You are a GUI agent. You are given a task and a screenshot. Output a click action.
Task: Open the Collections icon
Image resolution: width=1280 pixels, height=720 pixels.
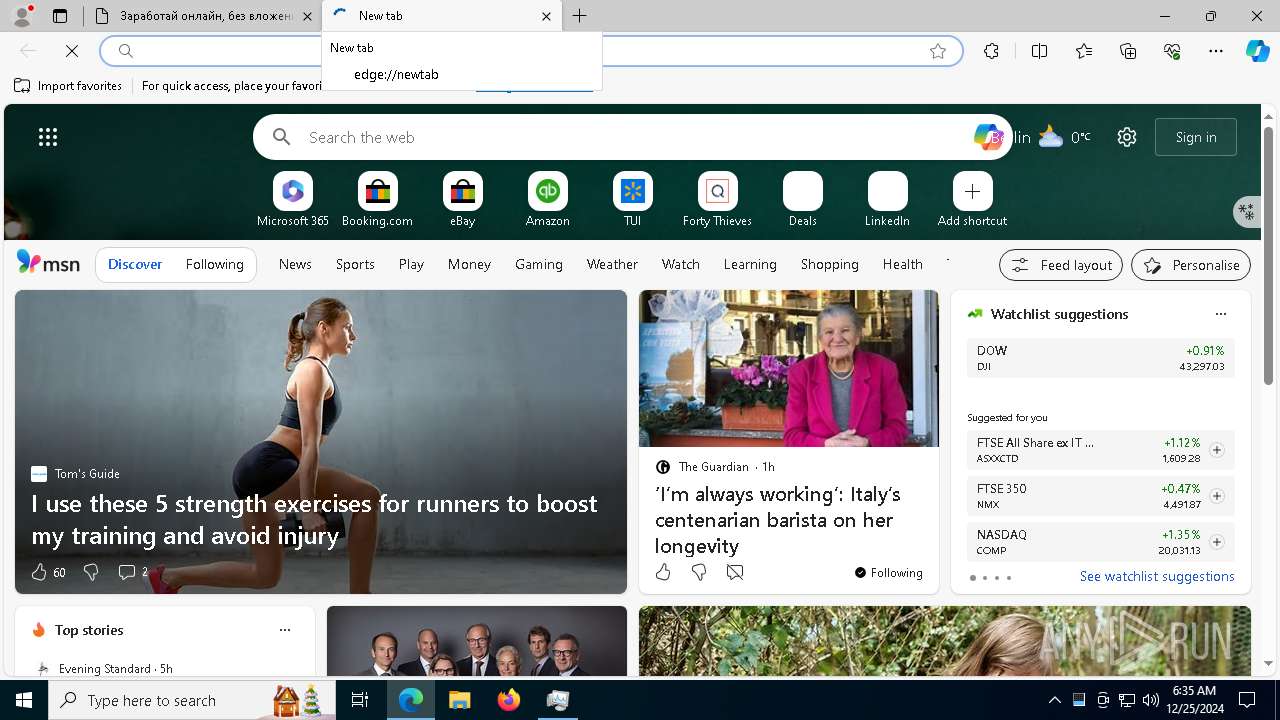click(x=1128, y=51)
